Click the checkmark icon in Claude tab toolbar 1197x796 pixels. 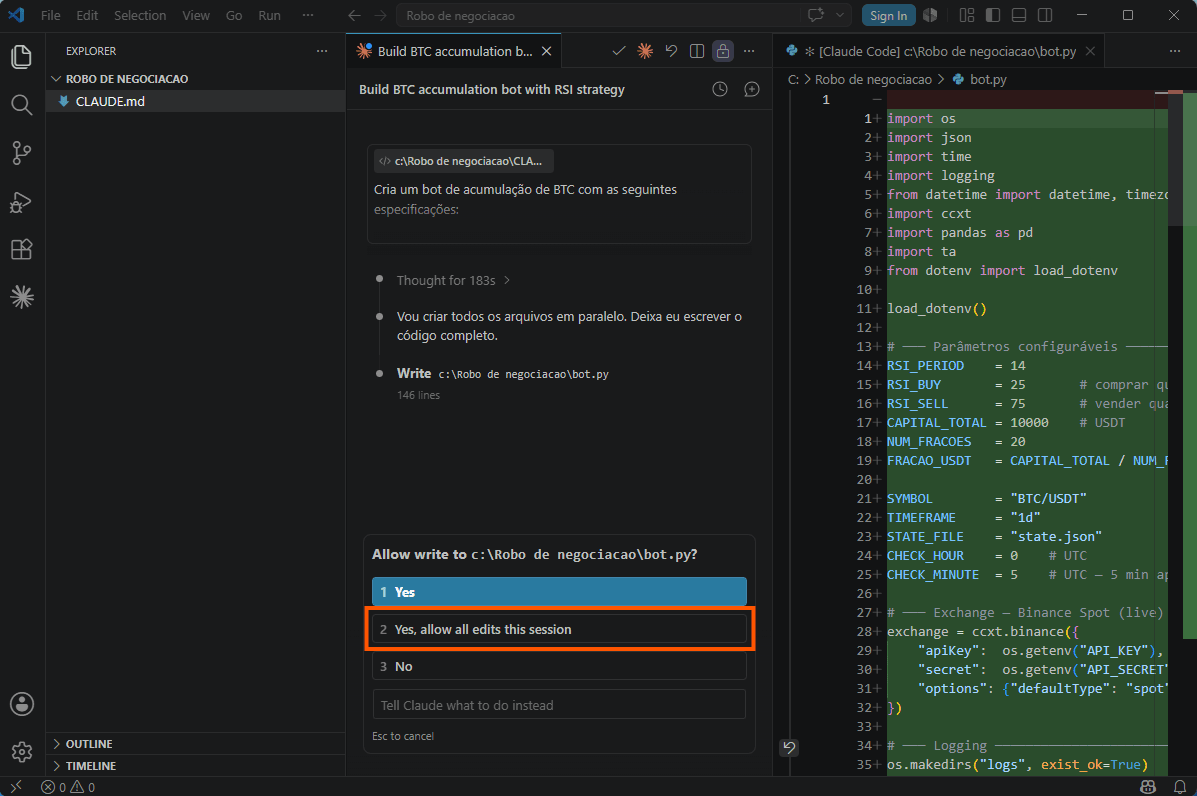pos(618,51)
